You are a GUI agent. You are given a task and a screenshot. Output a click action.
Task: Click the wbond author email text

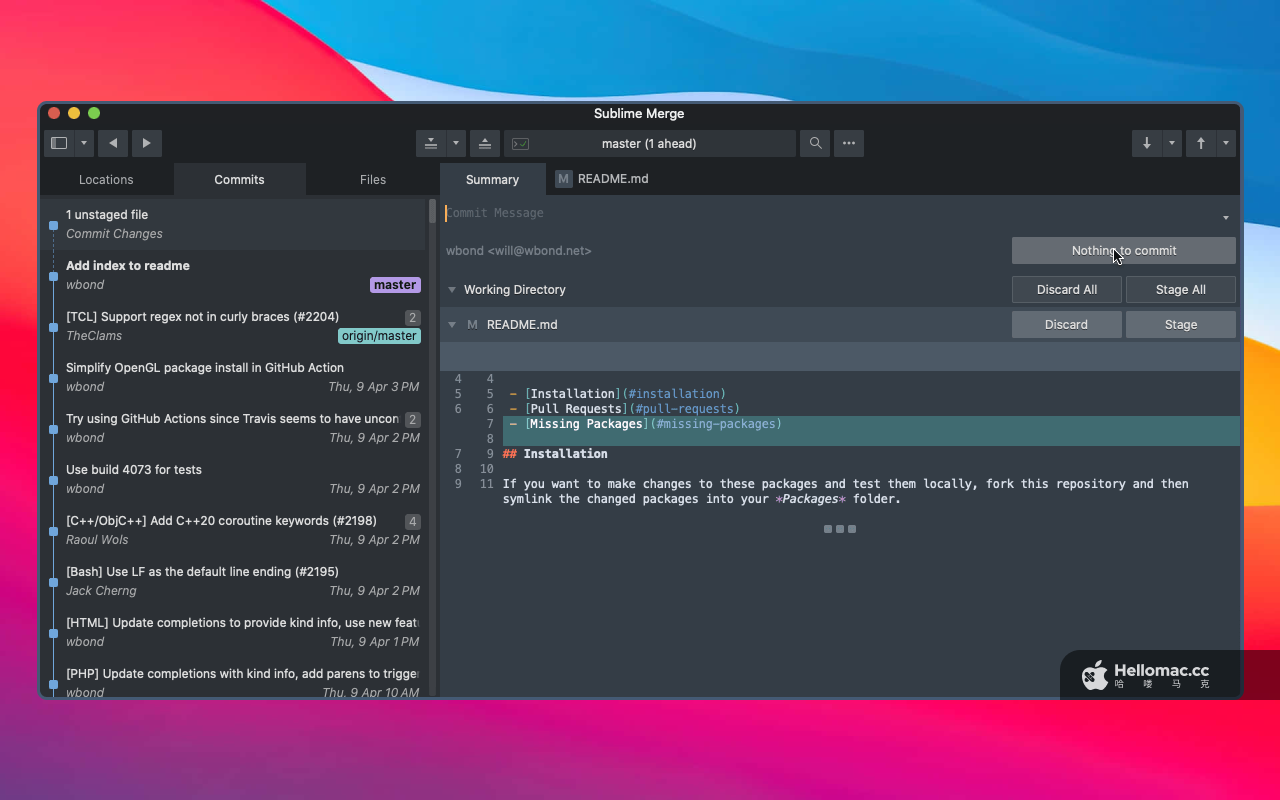point(518,251)
